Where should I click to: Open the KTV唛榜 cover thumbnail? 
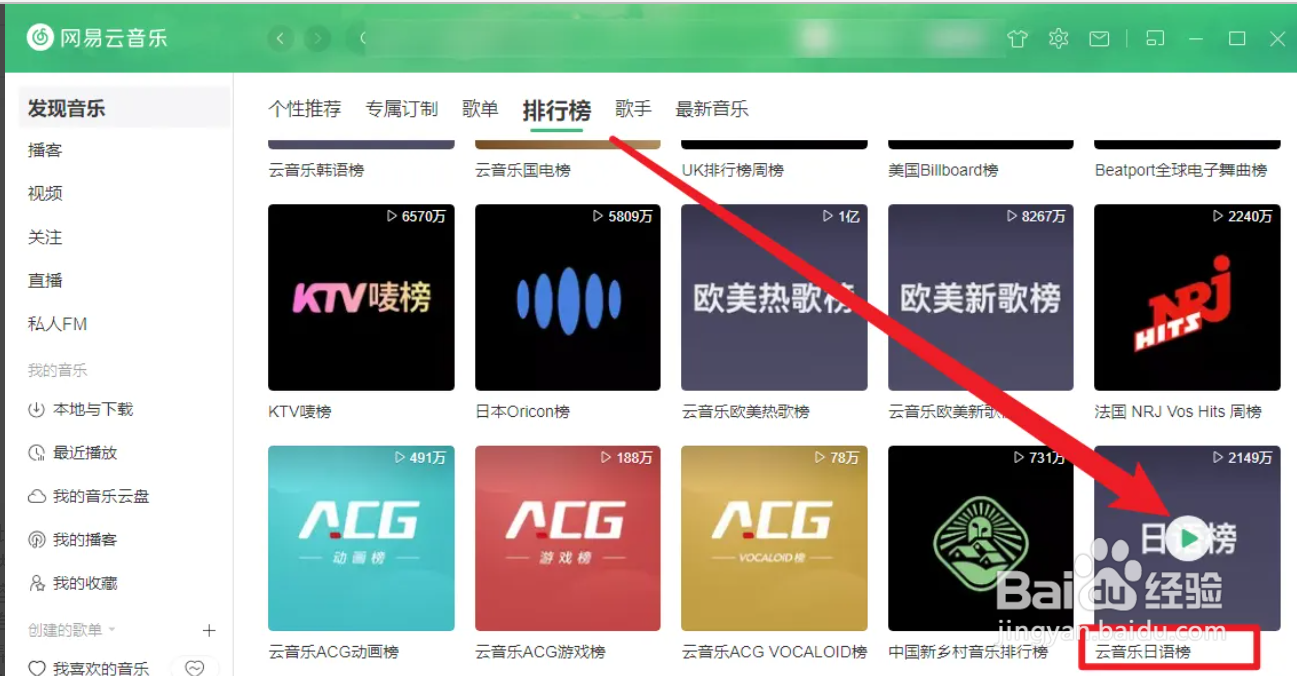pyautogui.click(x=361, y=297)
